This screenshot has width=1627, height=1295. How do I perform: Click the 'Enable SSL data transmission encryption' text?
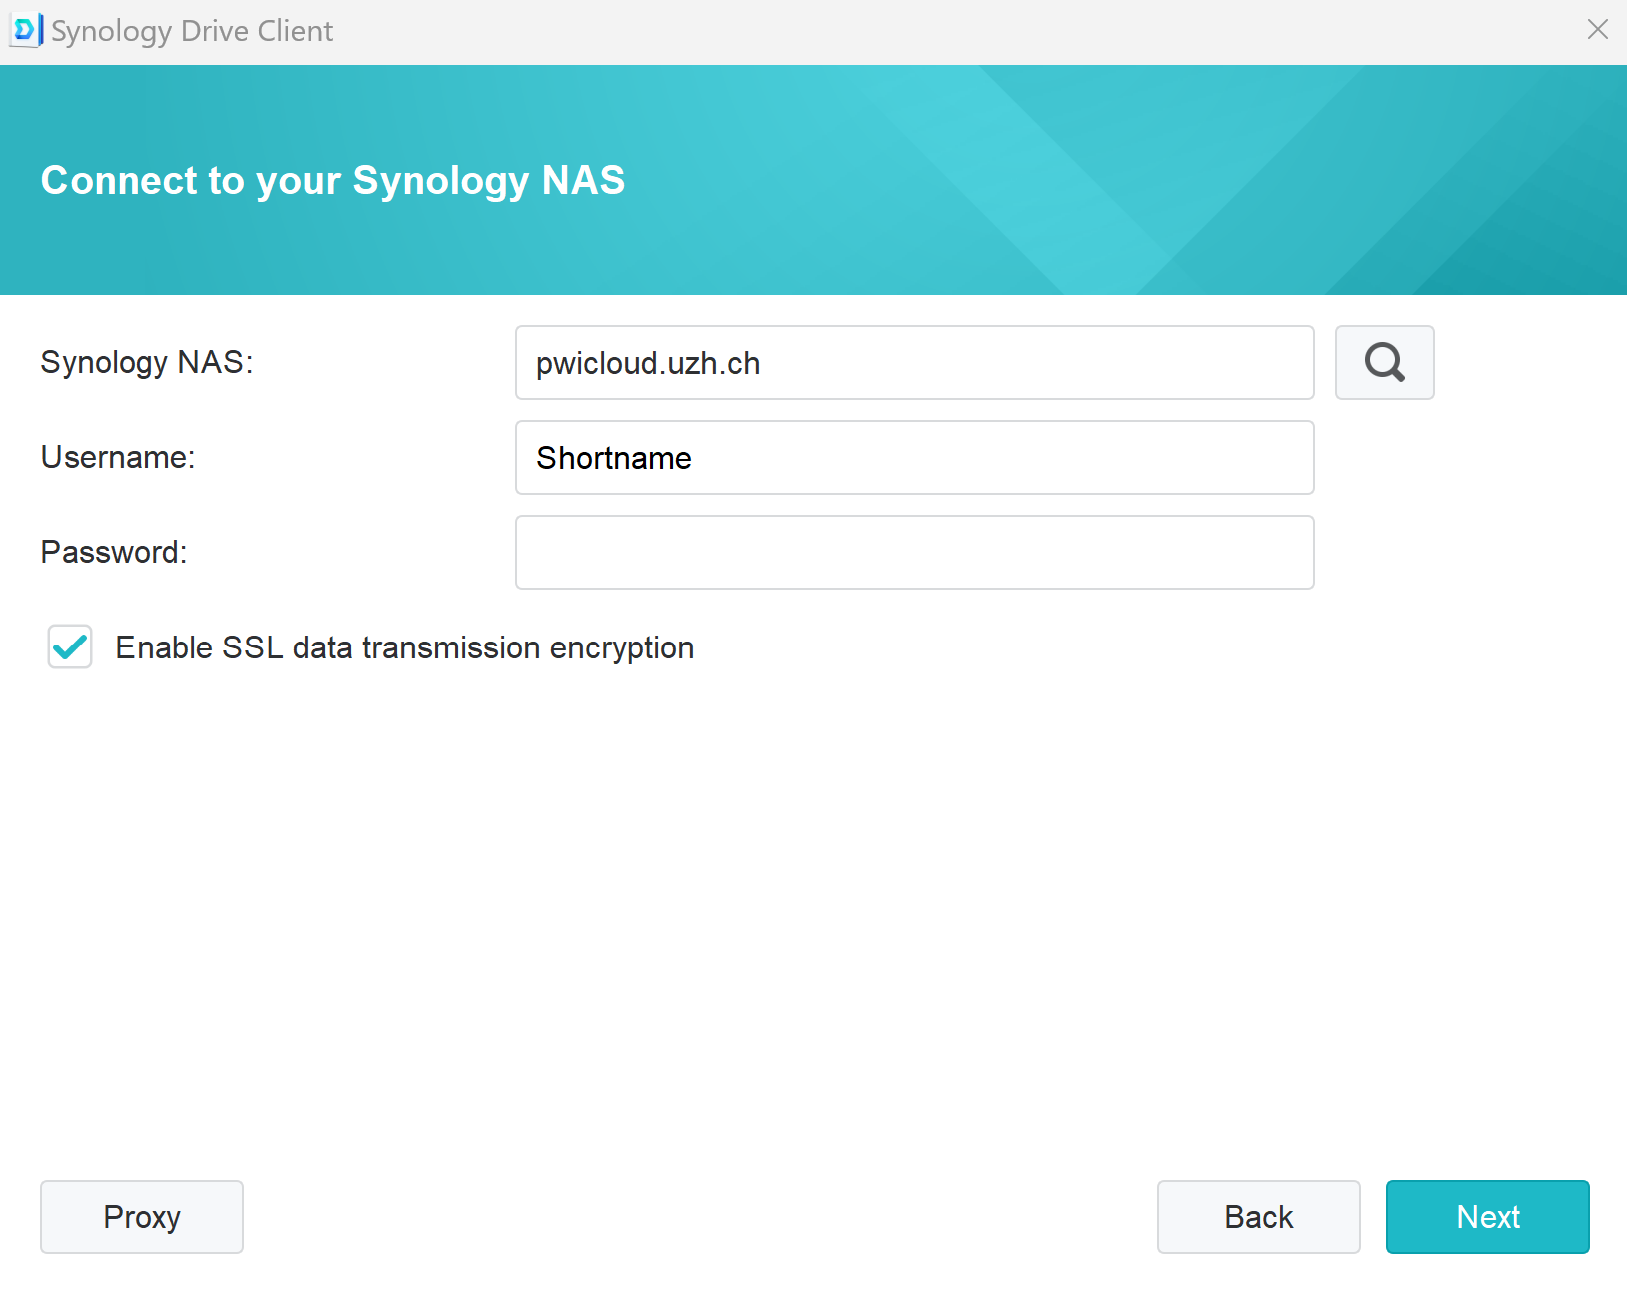(405, 648)
